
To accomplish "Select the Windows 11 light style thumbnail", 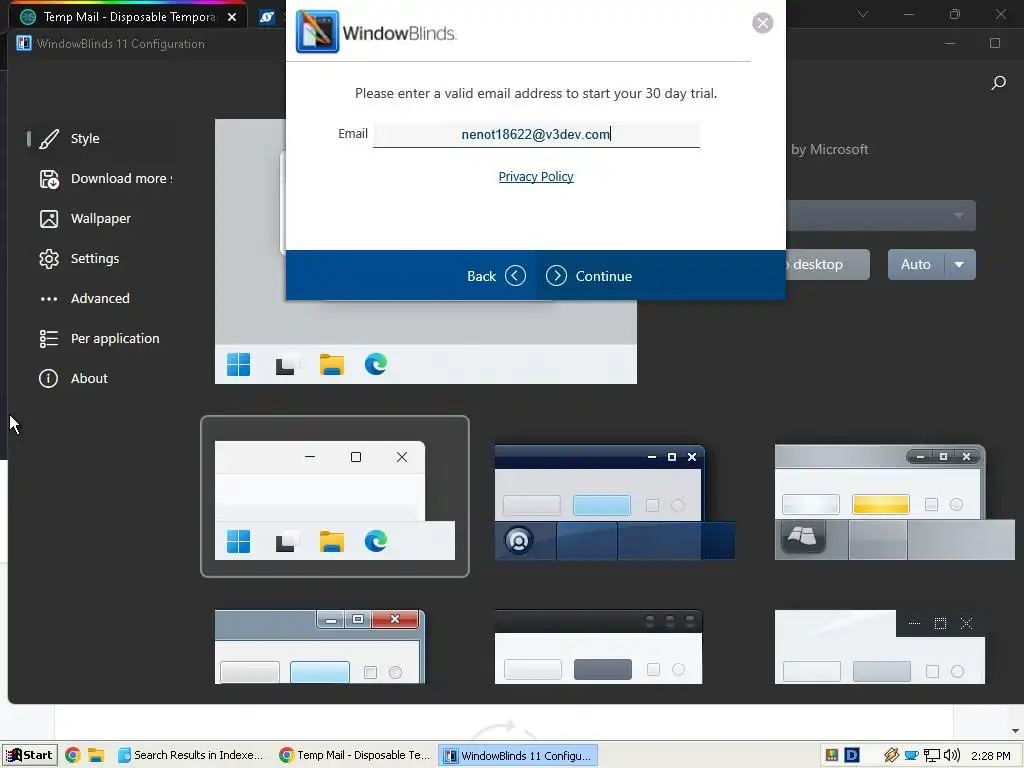I will point(334,496).
